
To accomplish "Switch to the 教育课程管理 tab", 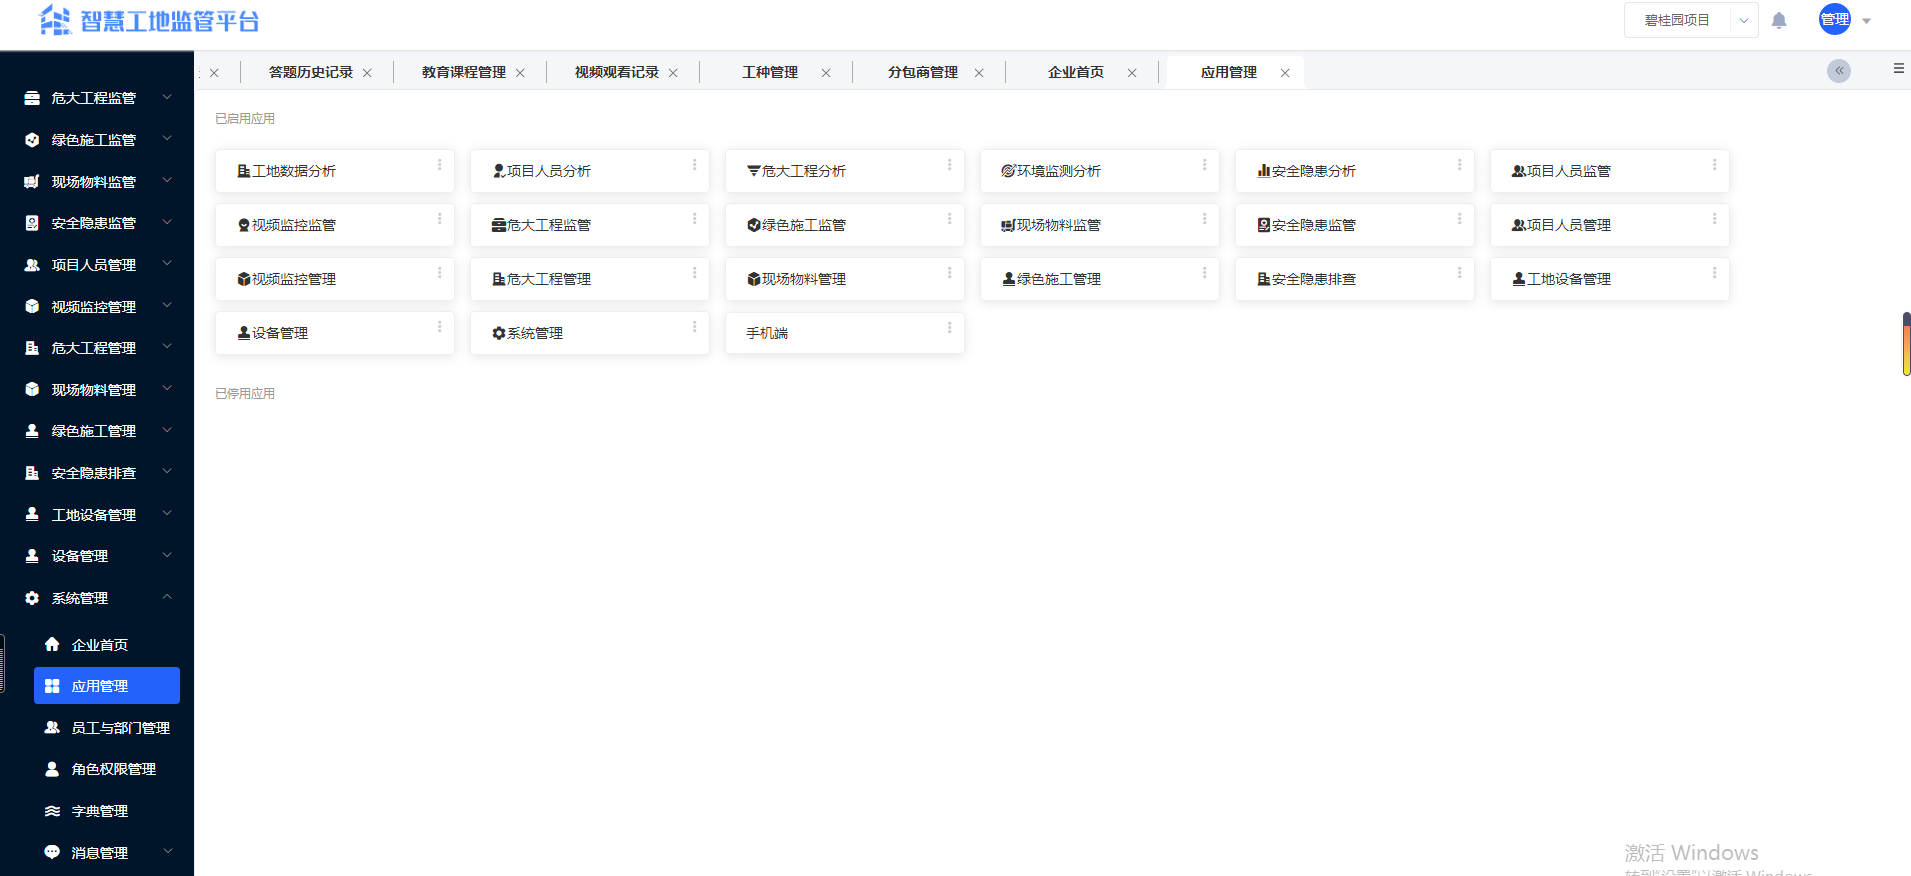I will pyautogui.click(x=463, y=72).
